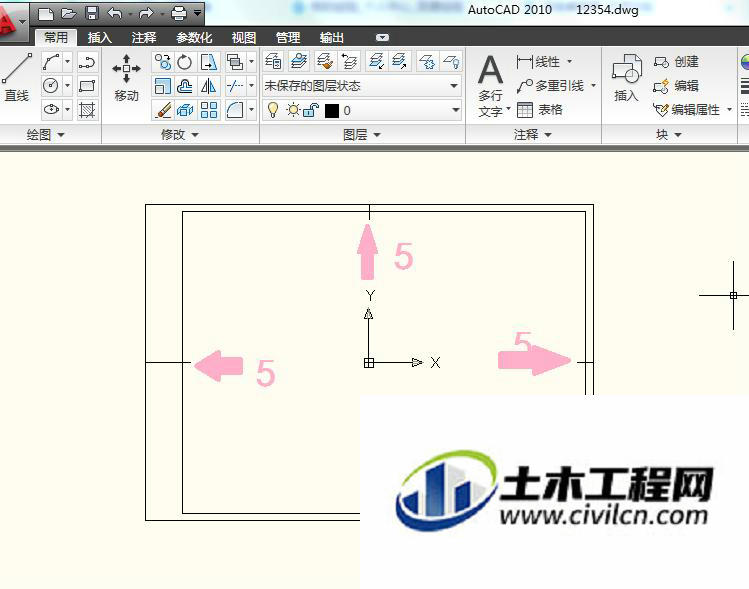Image resolution: width=749 pixels, height=589 pixels.
Task: Open a file via quick access toolbar
Action: [x=69, y=13]
